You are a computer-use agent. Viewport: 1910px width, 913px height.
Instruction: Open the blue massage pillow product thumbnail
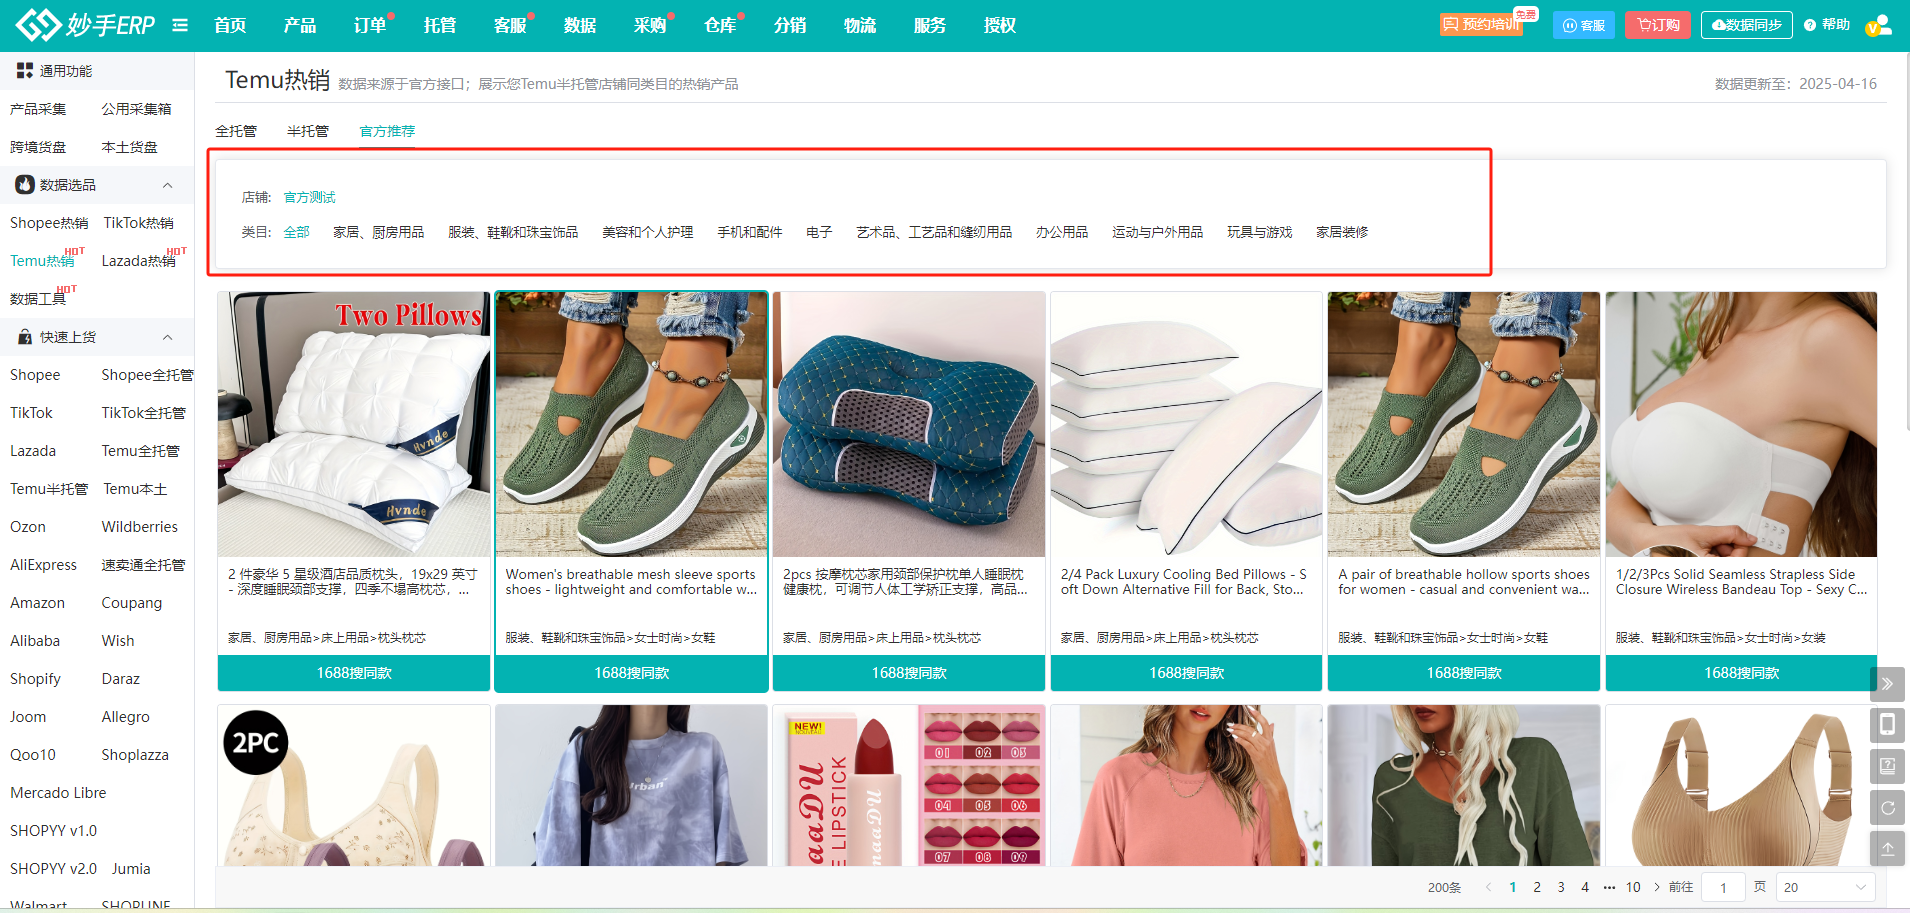tap(909, 424)
